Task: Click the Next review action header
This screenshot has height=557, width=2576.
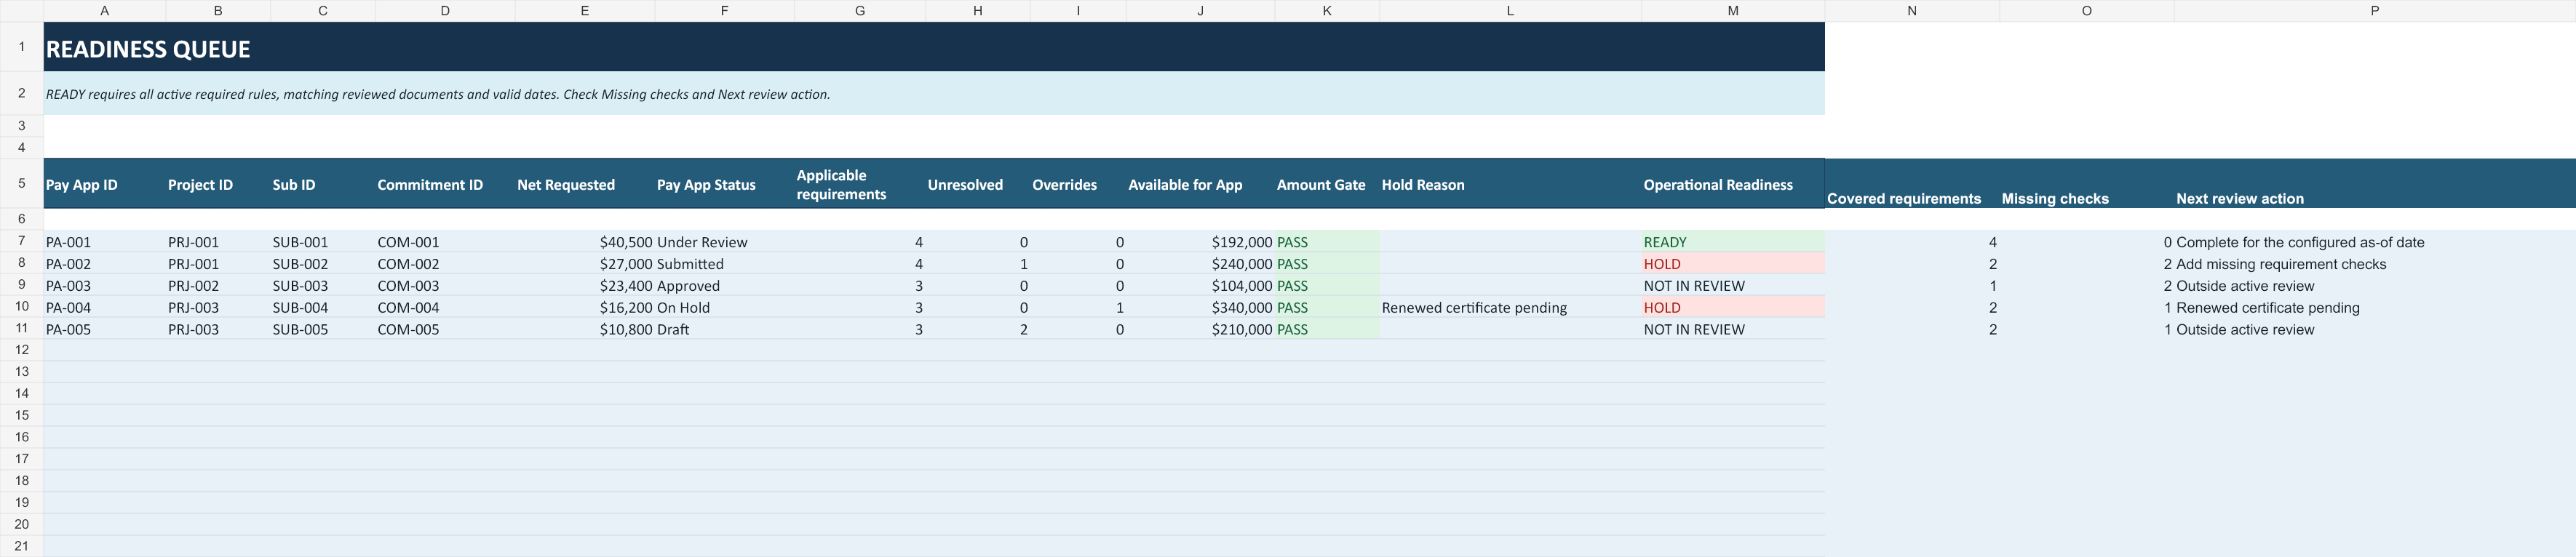Action: (2375, 184)
